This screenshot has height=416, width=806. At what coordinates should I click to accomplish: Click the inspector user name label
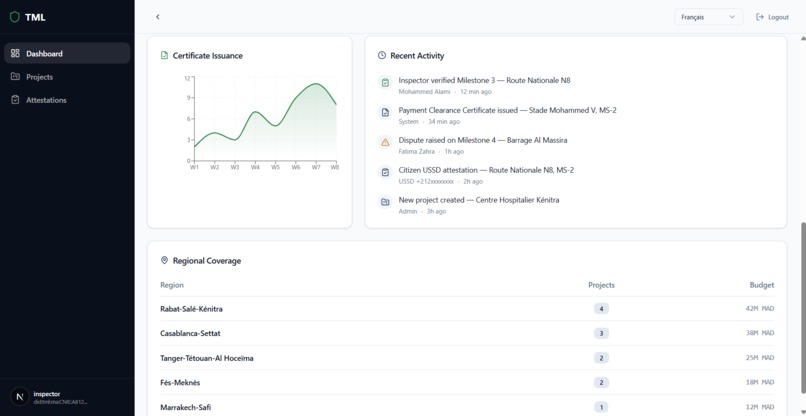point(47,394)
